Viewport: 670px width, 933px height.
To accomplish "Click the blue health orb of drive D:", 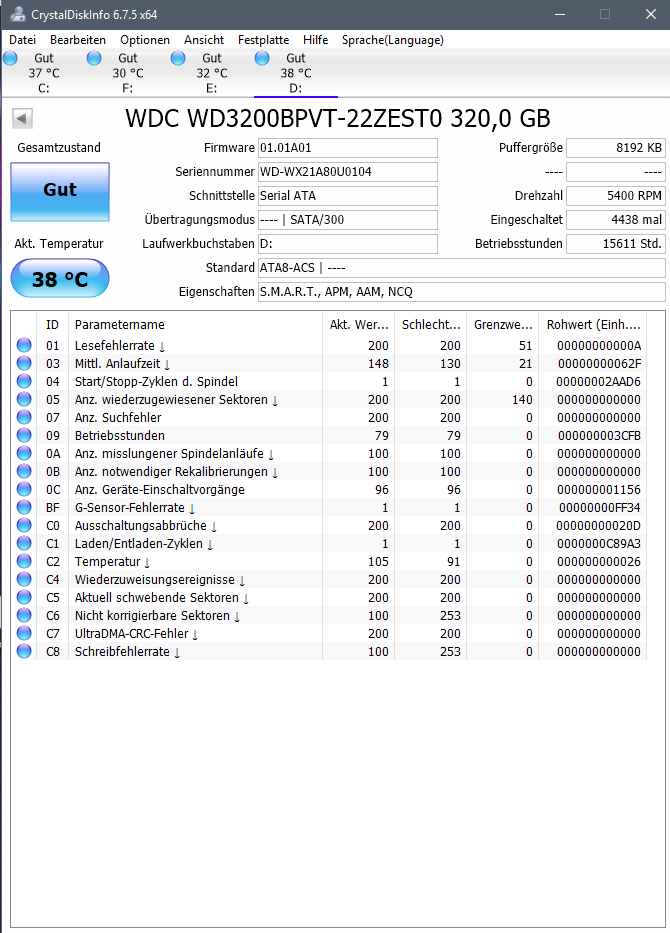I will (x=262, y=58).
